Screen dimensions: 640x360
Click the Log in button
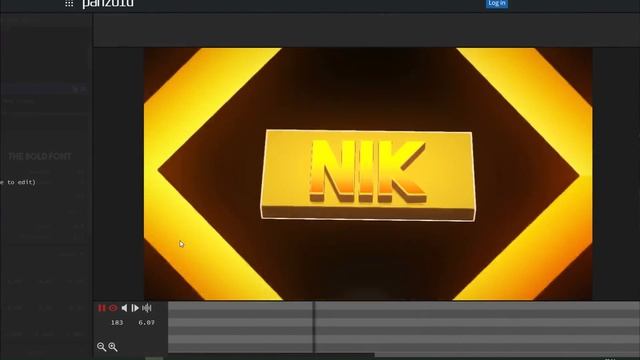497,3
